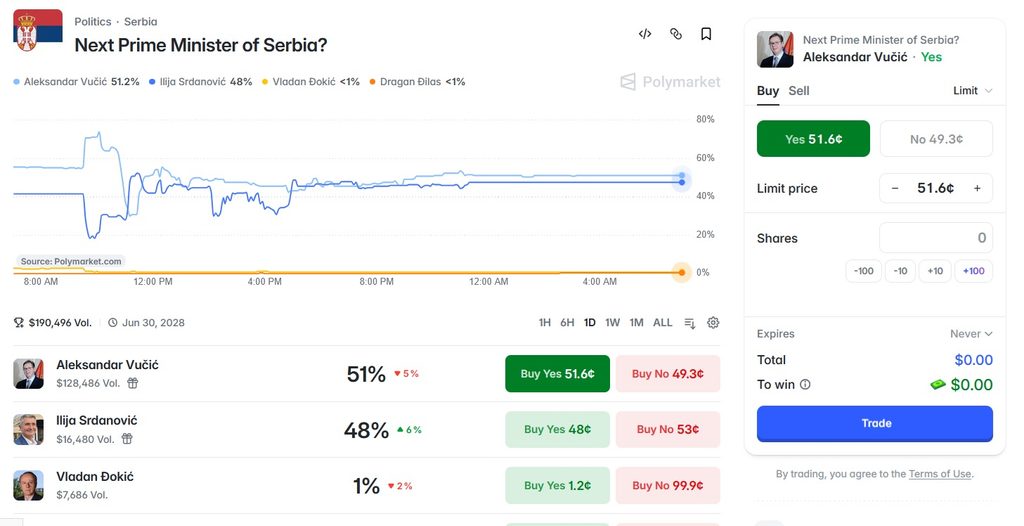Click gift icon under Ilija Srdanović
Image resolution: width=1024 pixels, height=526 pixels.
coord(127,439)
